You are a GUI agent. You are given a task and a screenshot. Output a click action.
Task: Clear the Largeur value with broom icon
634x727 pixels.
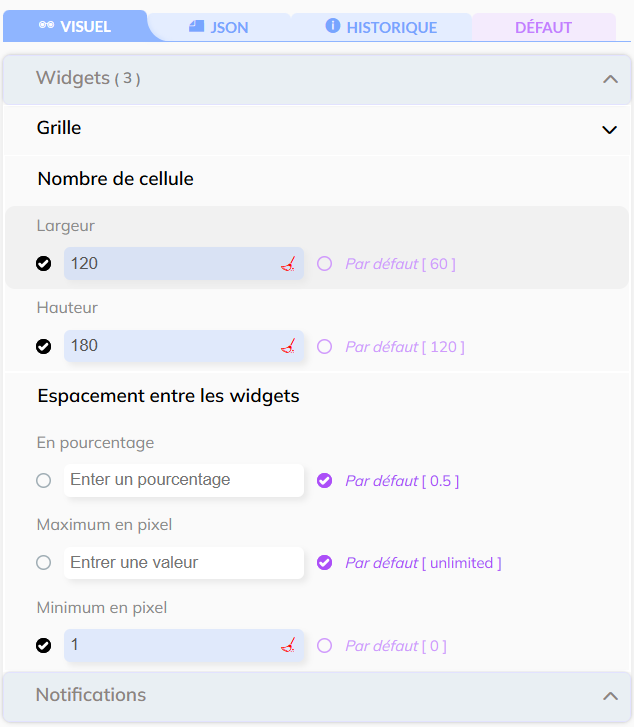tap(288, 264)
